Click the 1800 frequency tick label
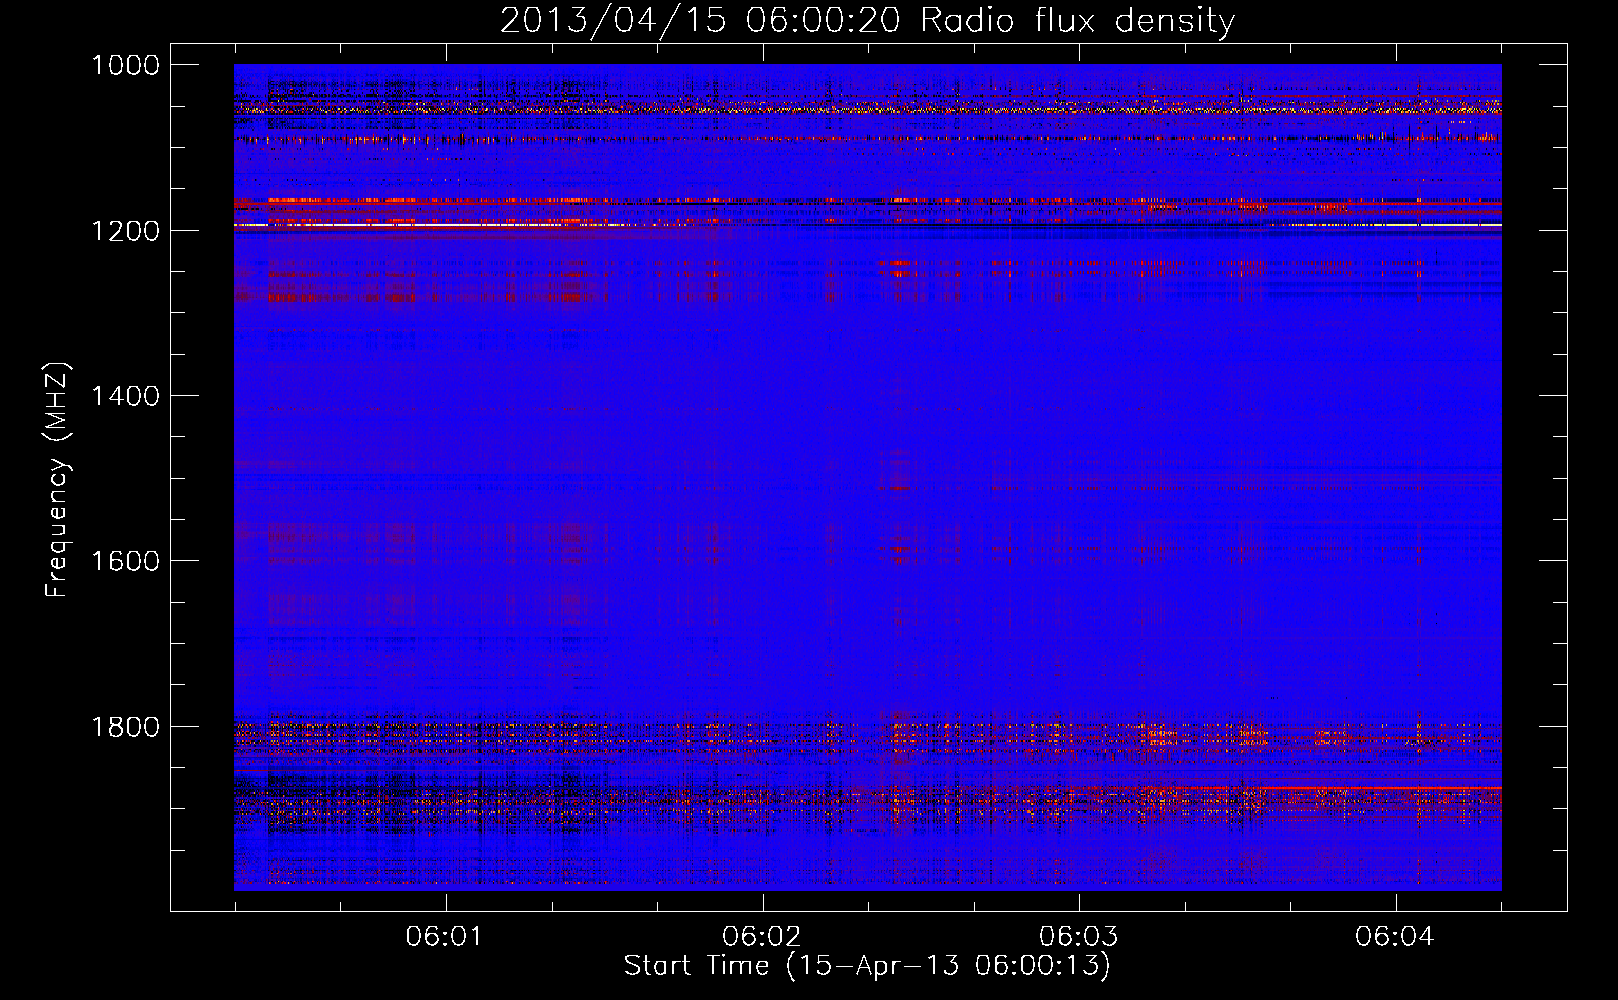Viewport: 1618px width, 1000px height. pos(125,726)
